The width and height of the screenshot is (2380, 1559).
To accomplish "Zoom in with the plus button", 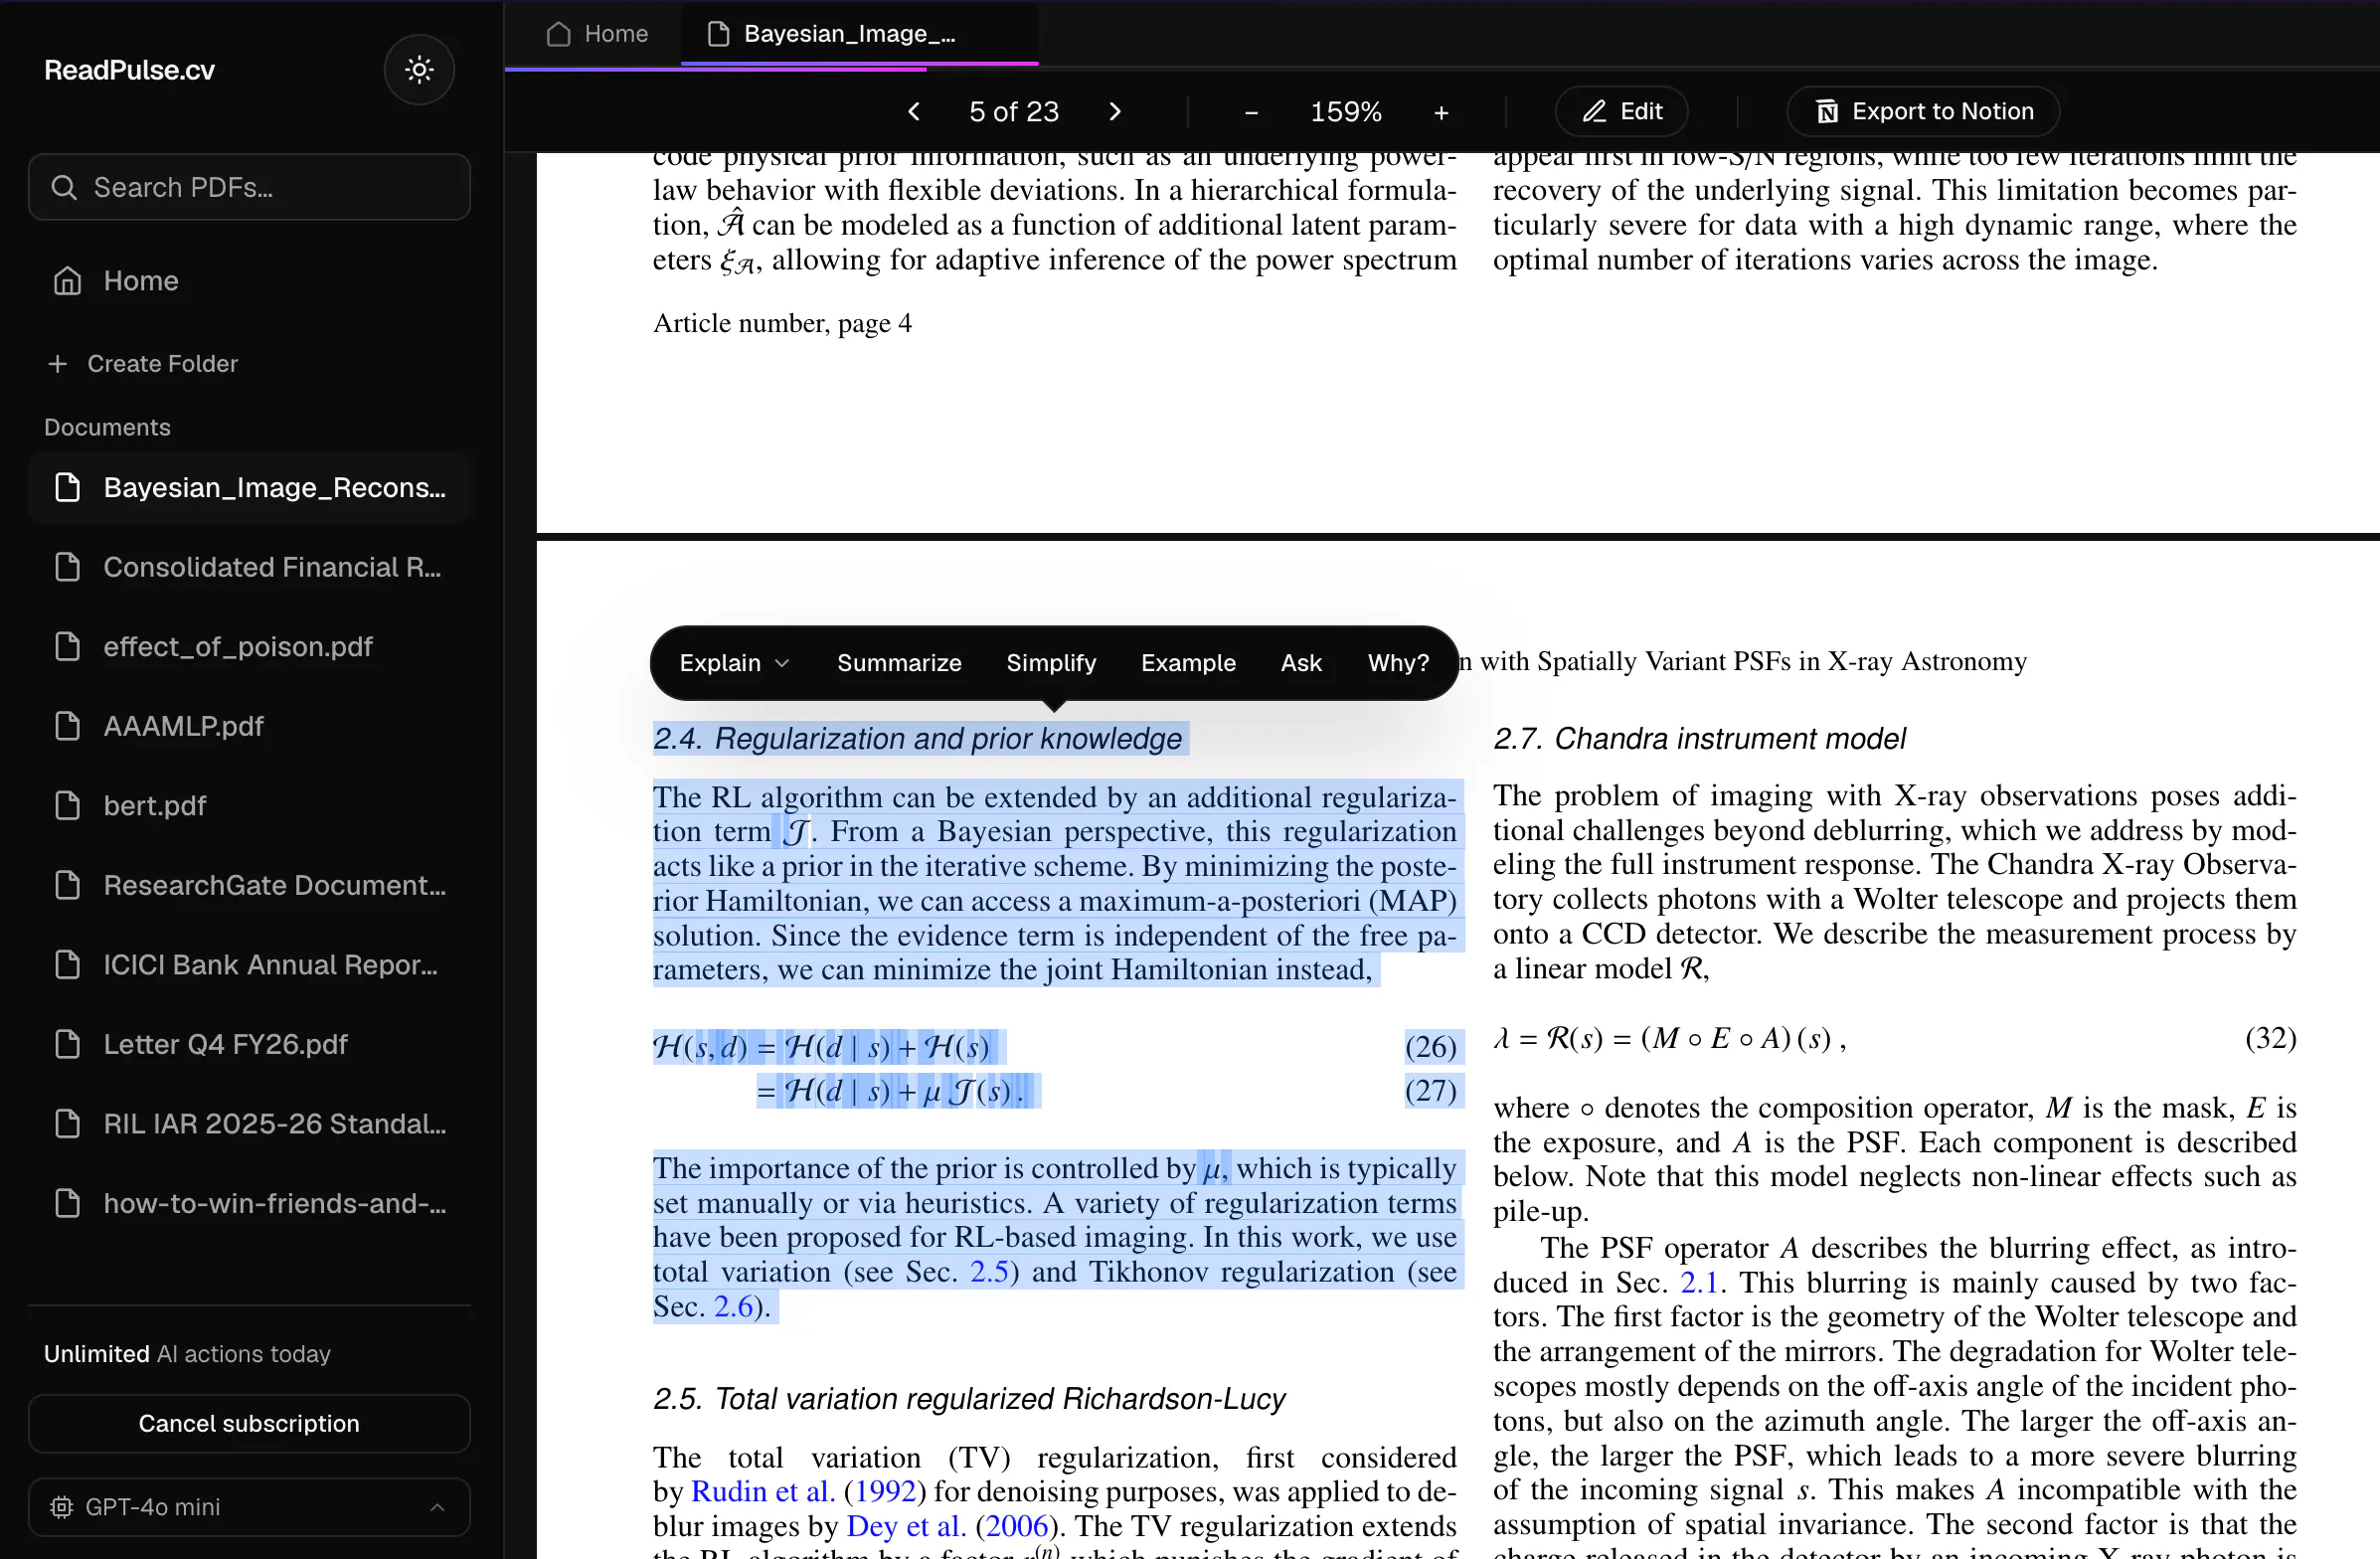I will click(1441, 112).
